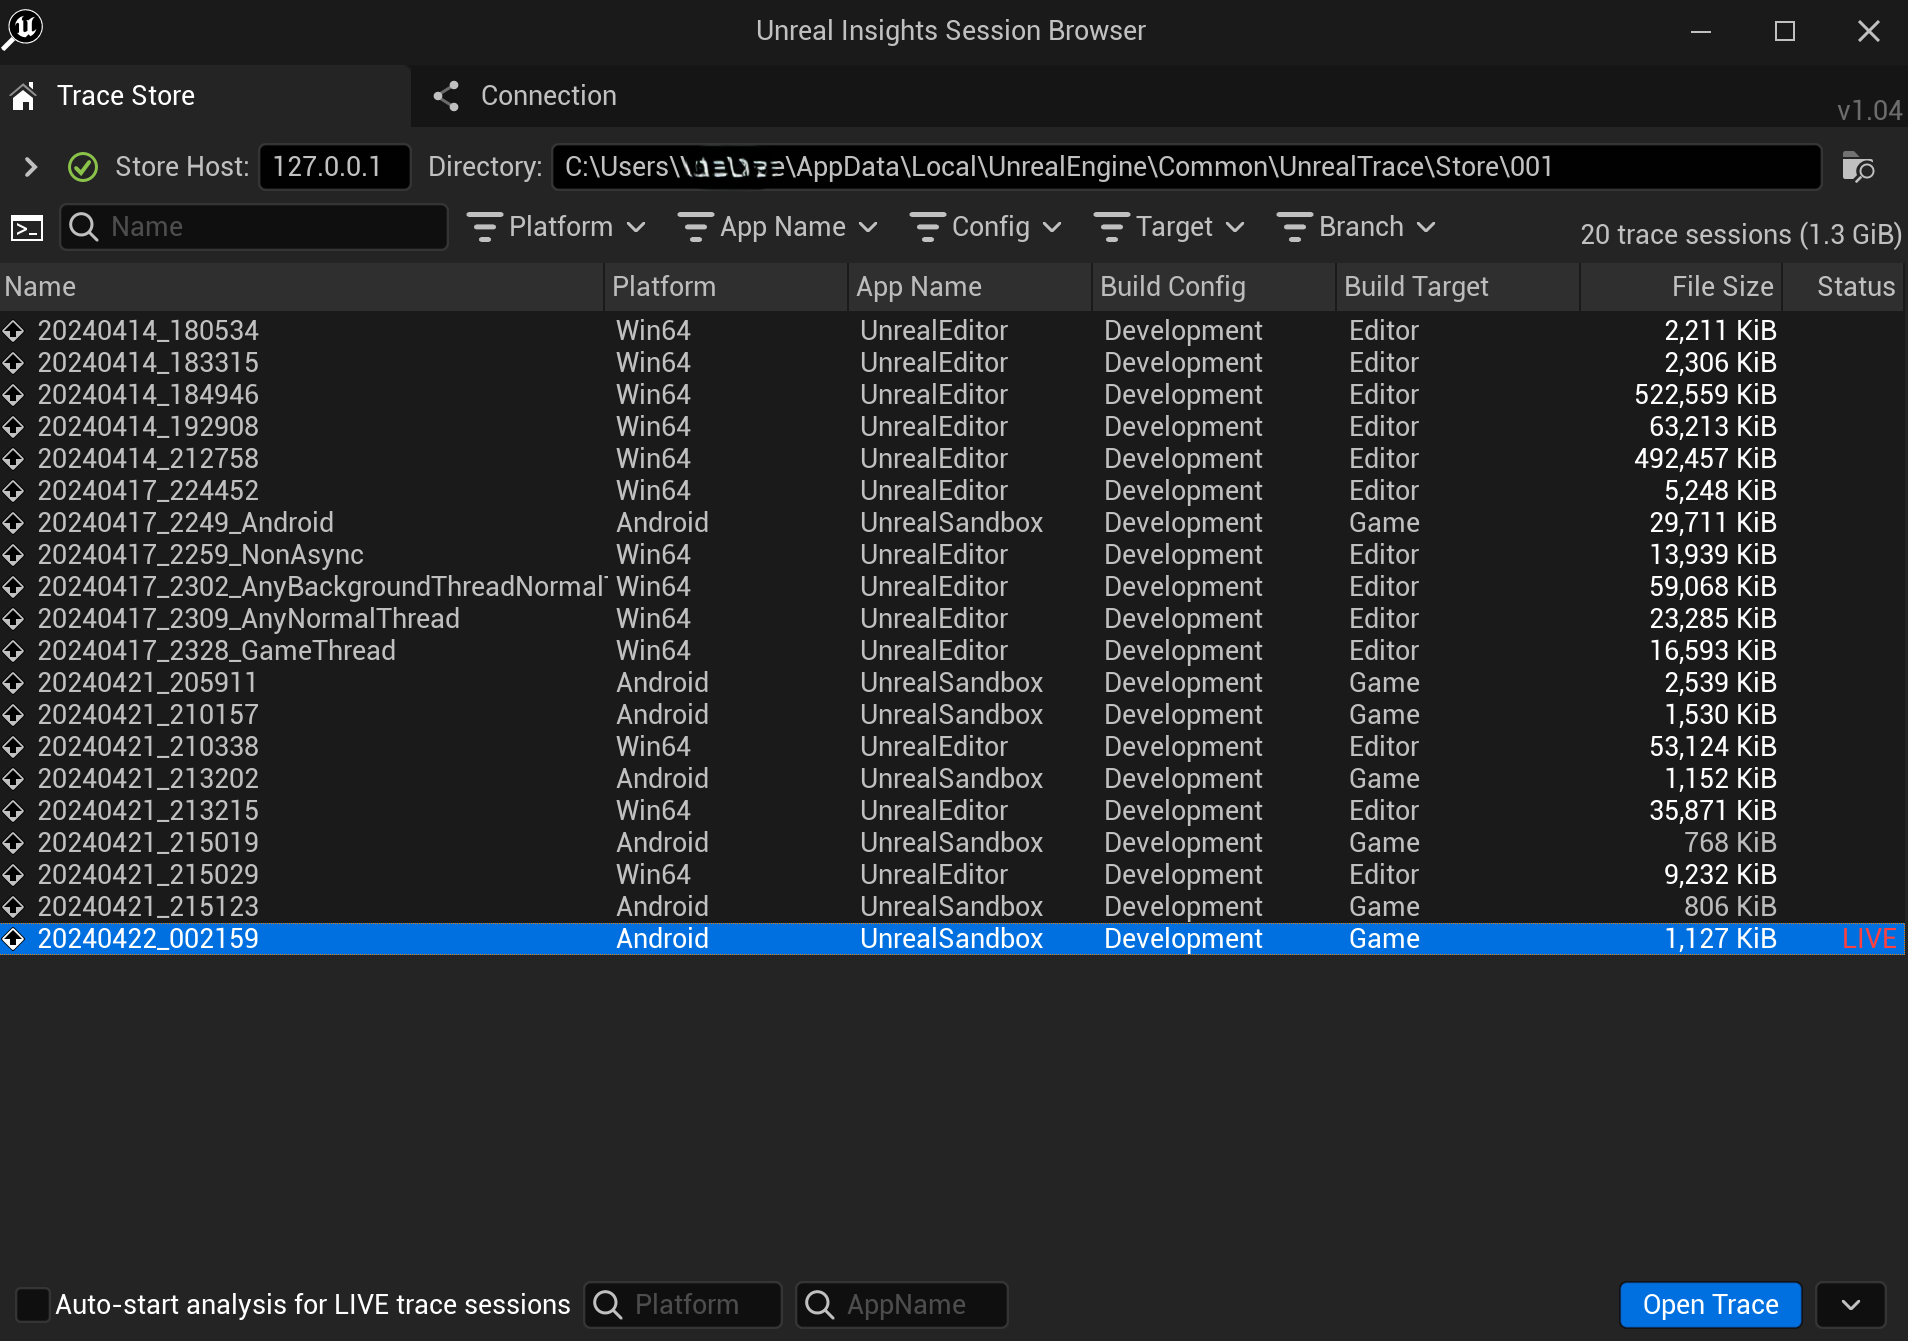Click the trace icon for 20240417_2249_Android
Viewport: 1908px width, 1341px height.
(x=13, y=523)
